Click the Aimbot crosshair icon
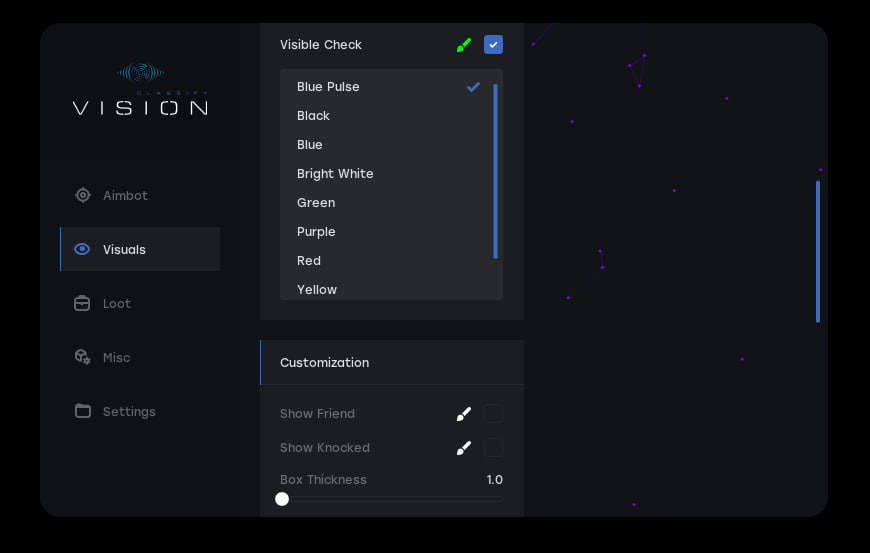 pyautogui.click(x=83, y=195)
